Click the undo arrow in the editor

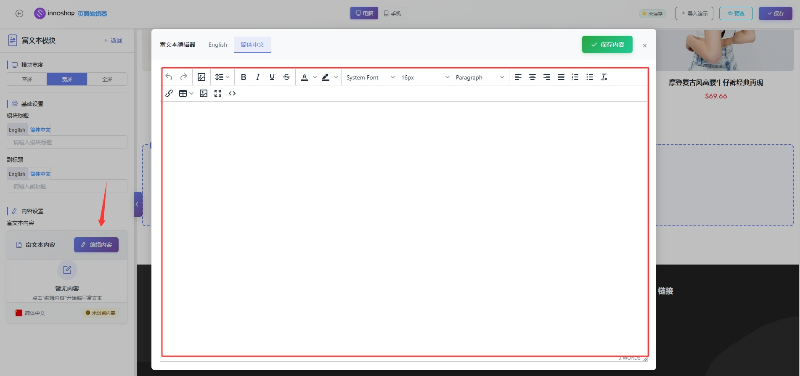click(x=169, y=77)
